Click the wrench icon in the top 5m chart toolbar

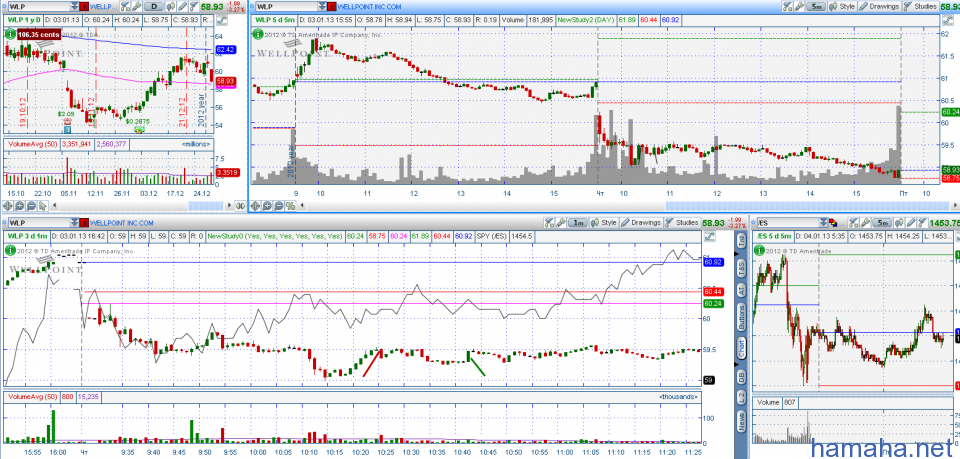point(799,6)
